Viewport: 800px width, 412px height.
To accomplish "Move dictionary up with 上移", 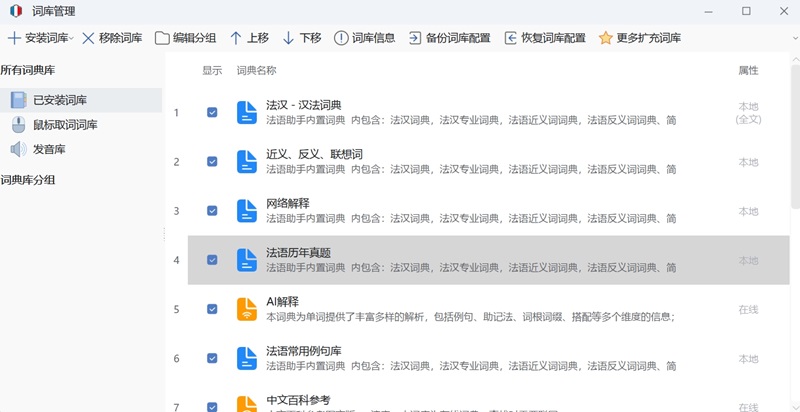I will click(x=250, y=38).
